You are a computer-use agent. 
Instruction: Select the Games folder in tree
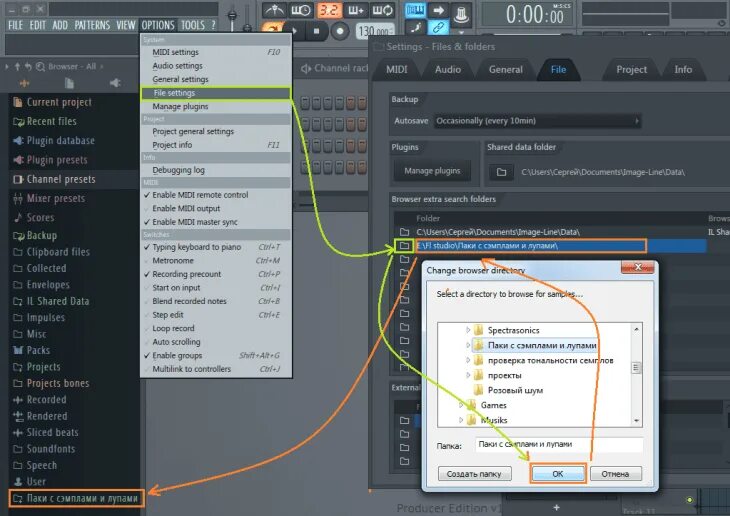point(493,405)
